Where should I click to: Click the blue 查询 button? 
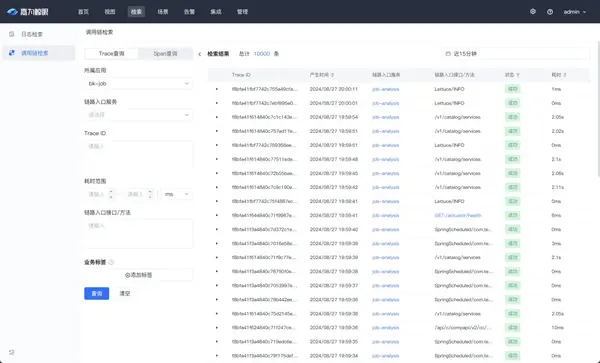(96, 293)
